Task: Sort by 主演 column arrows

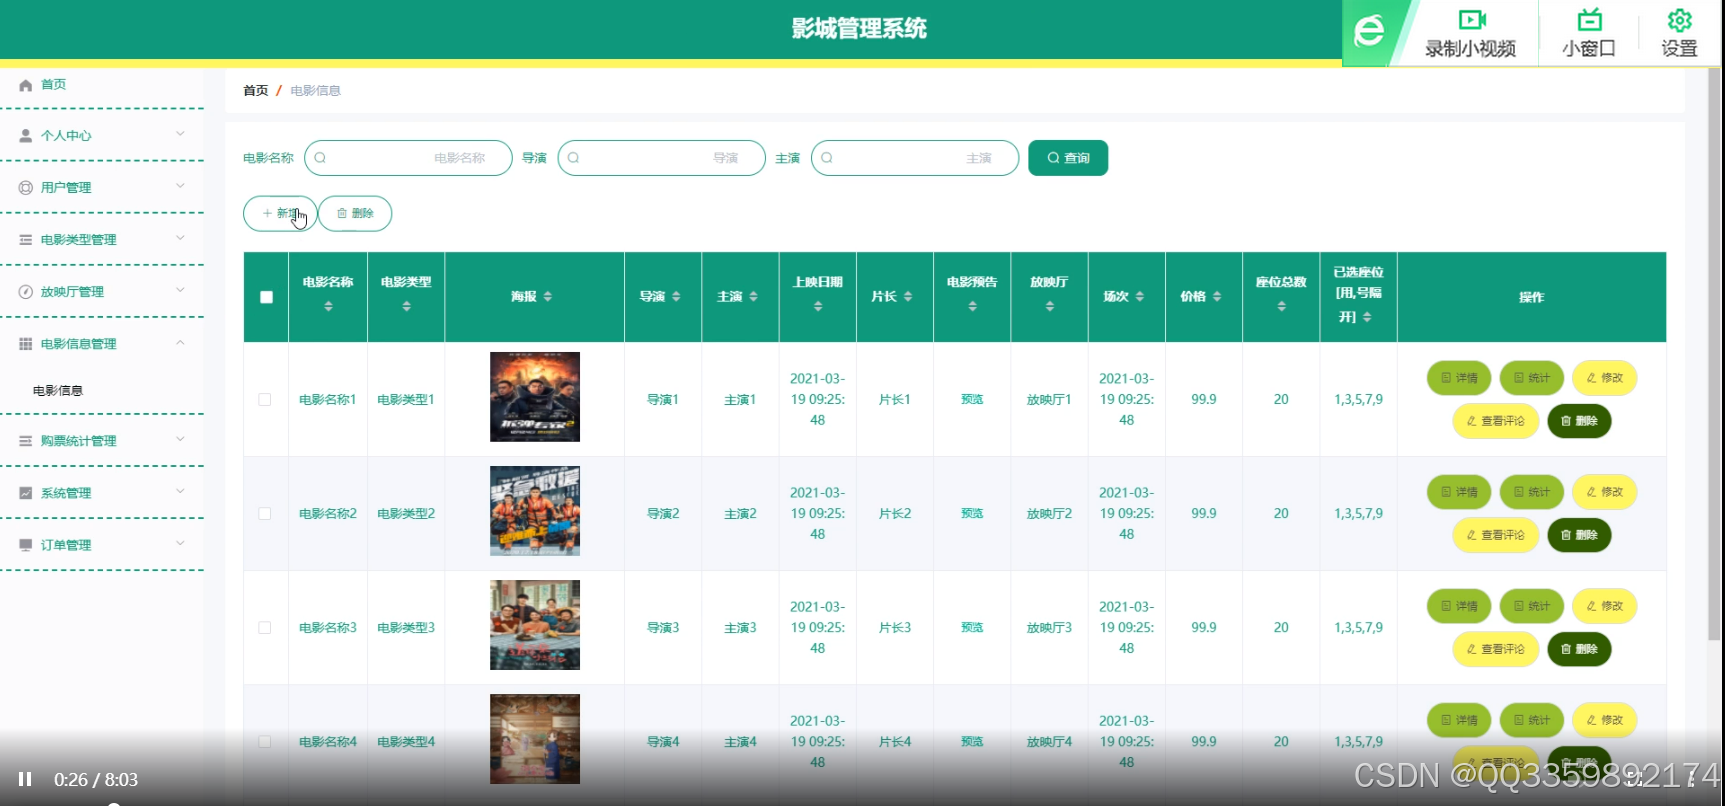Action: point(753,297)
